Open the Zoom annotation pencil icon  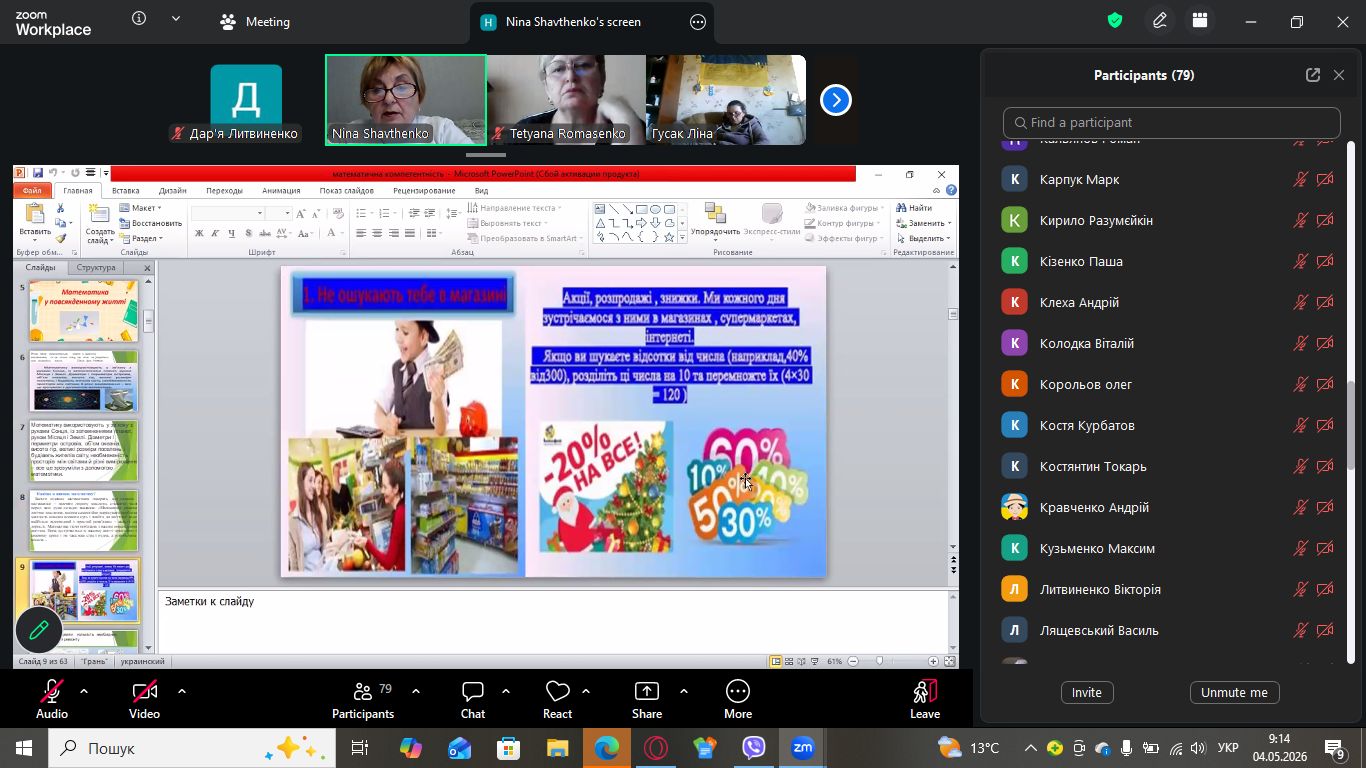[x=38, y=629]
